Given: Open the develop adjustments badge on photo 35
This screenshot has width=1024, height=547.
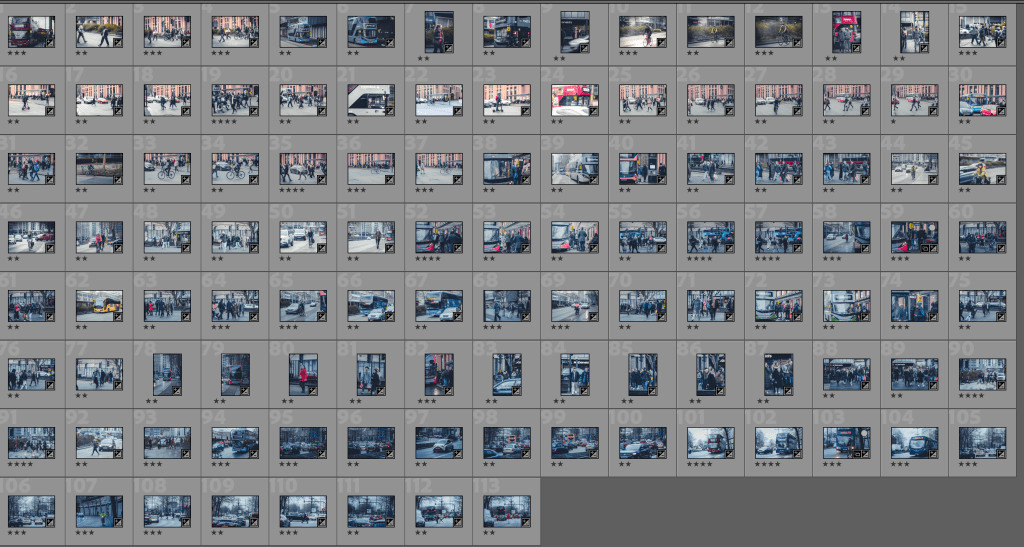Looking at the screenshot, I should tap(322, 179).
